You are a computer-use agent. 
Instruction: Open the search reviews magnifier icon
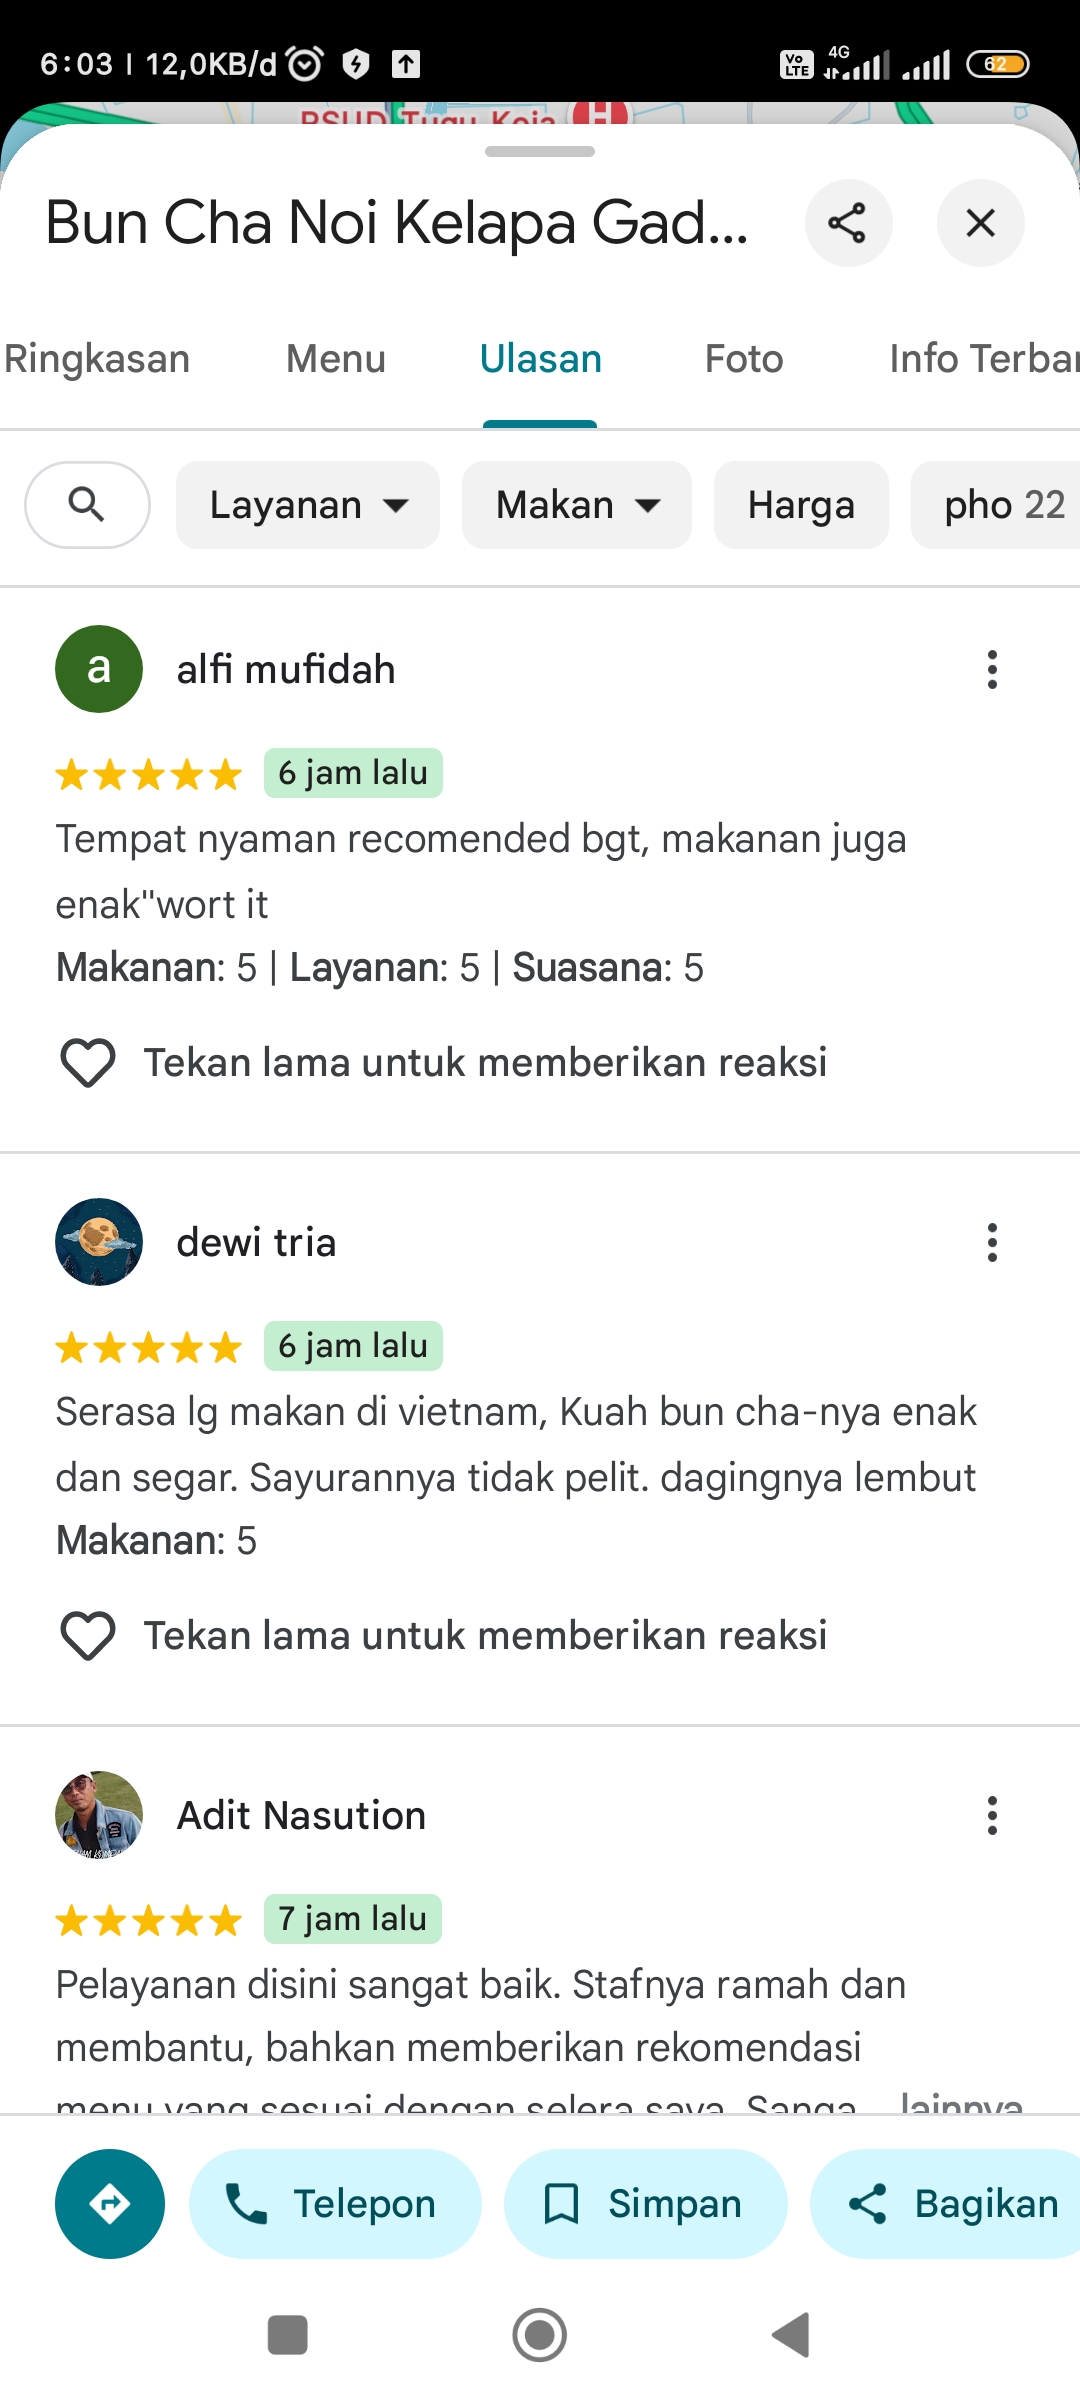pos(87,505)
